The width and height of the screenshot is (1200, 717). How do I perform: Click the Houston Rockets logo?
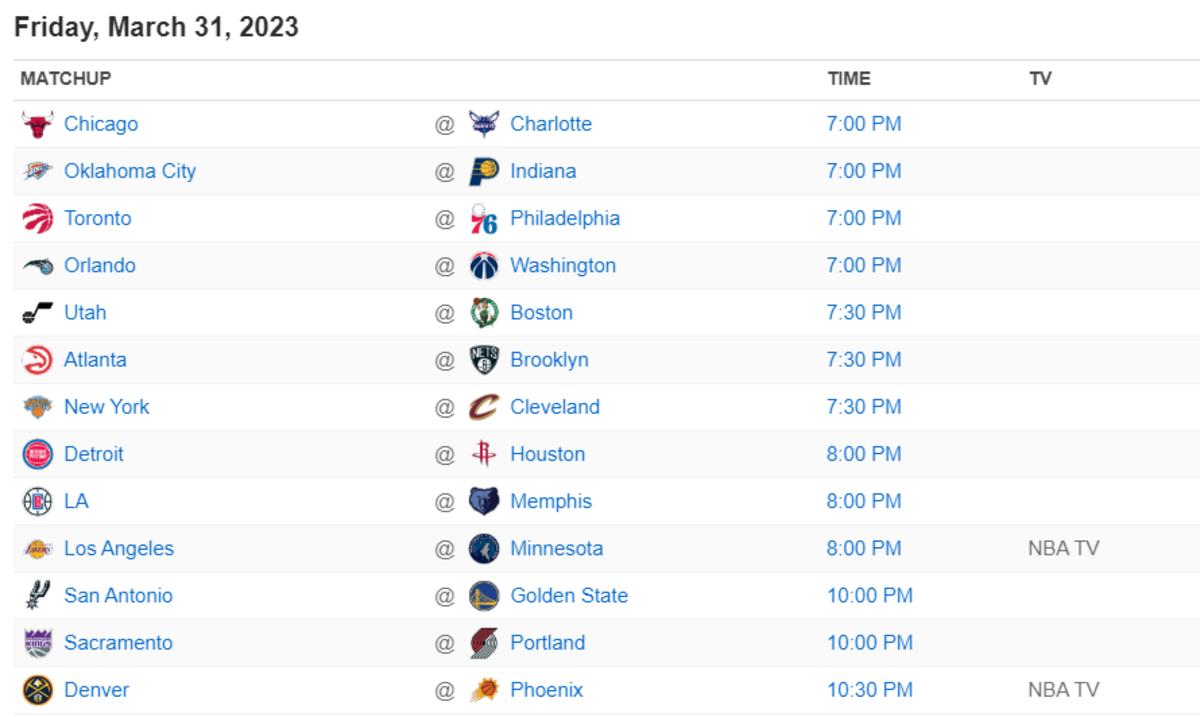[483, 453]
